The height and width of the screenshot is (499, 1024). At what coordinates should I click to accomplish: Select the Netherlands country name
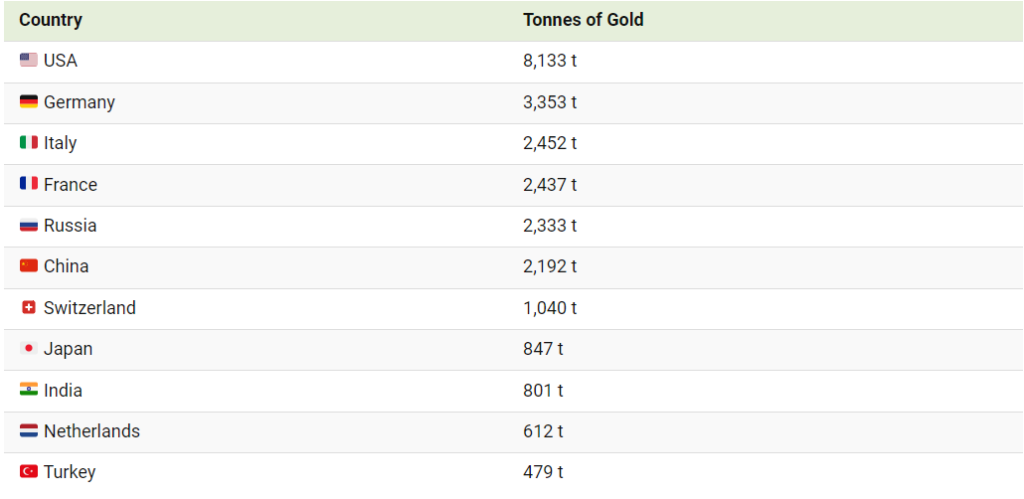[x=92, y=431]
